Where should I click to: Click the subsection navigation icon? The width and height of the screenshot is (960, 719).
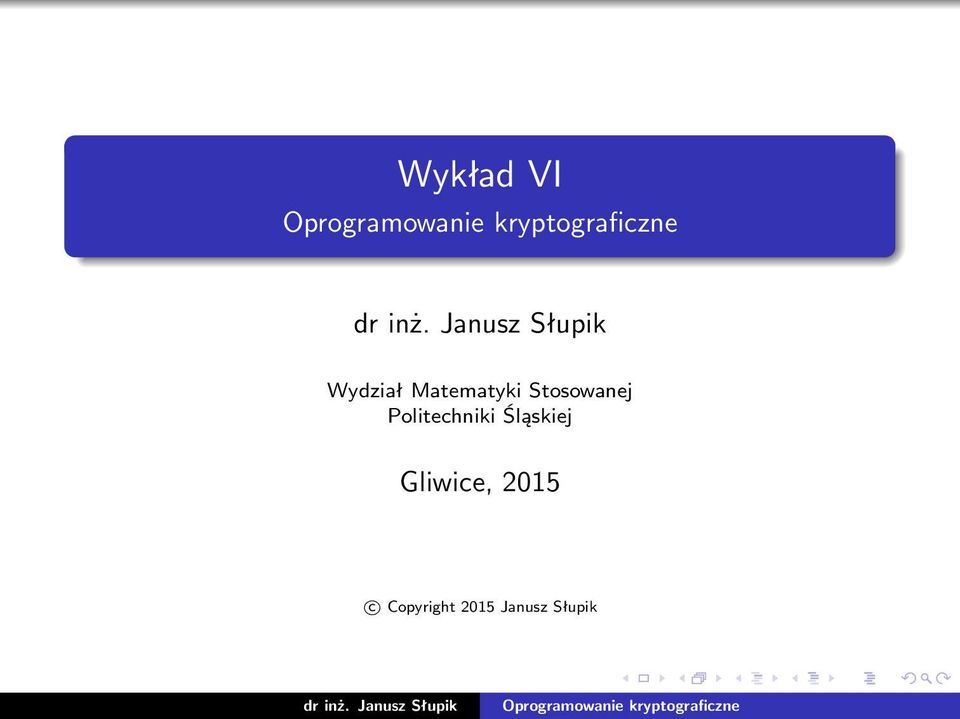[x=757, y=678]
